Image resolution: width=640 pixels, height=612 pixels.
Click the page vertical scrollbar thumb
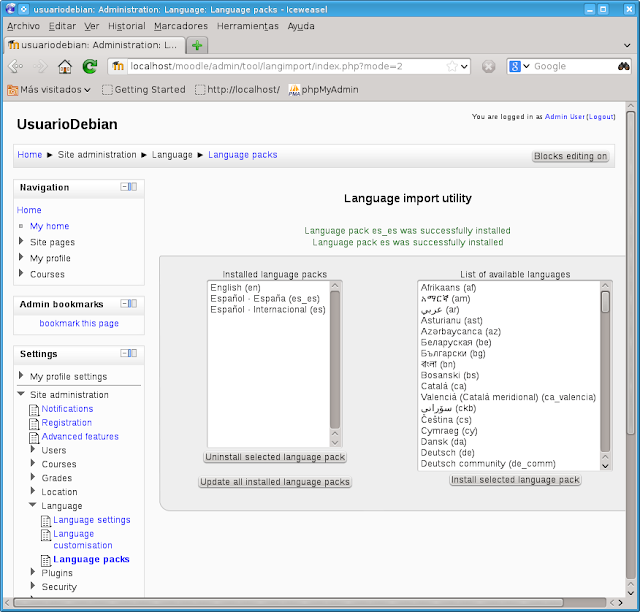pos(631,274)
